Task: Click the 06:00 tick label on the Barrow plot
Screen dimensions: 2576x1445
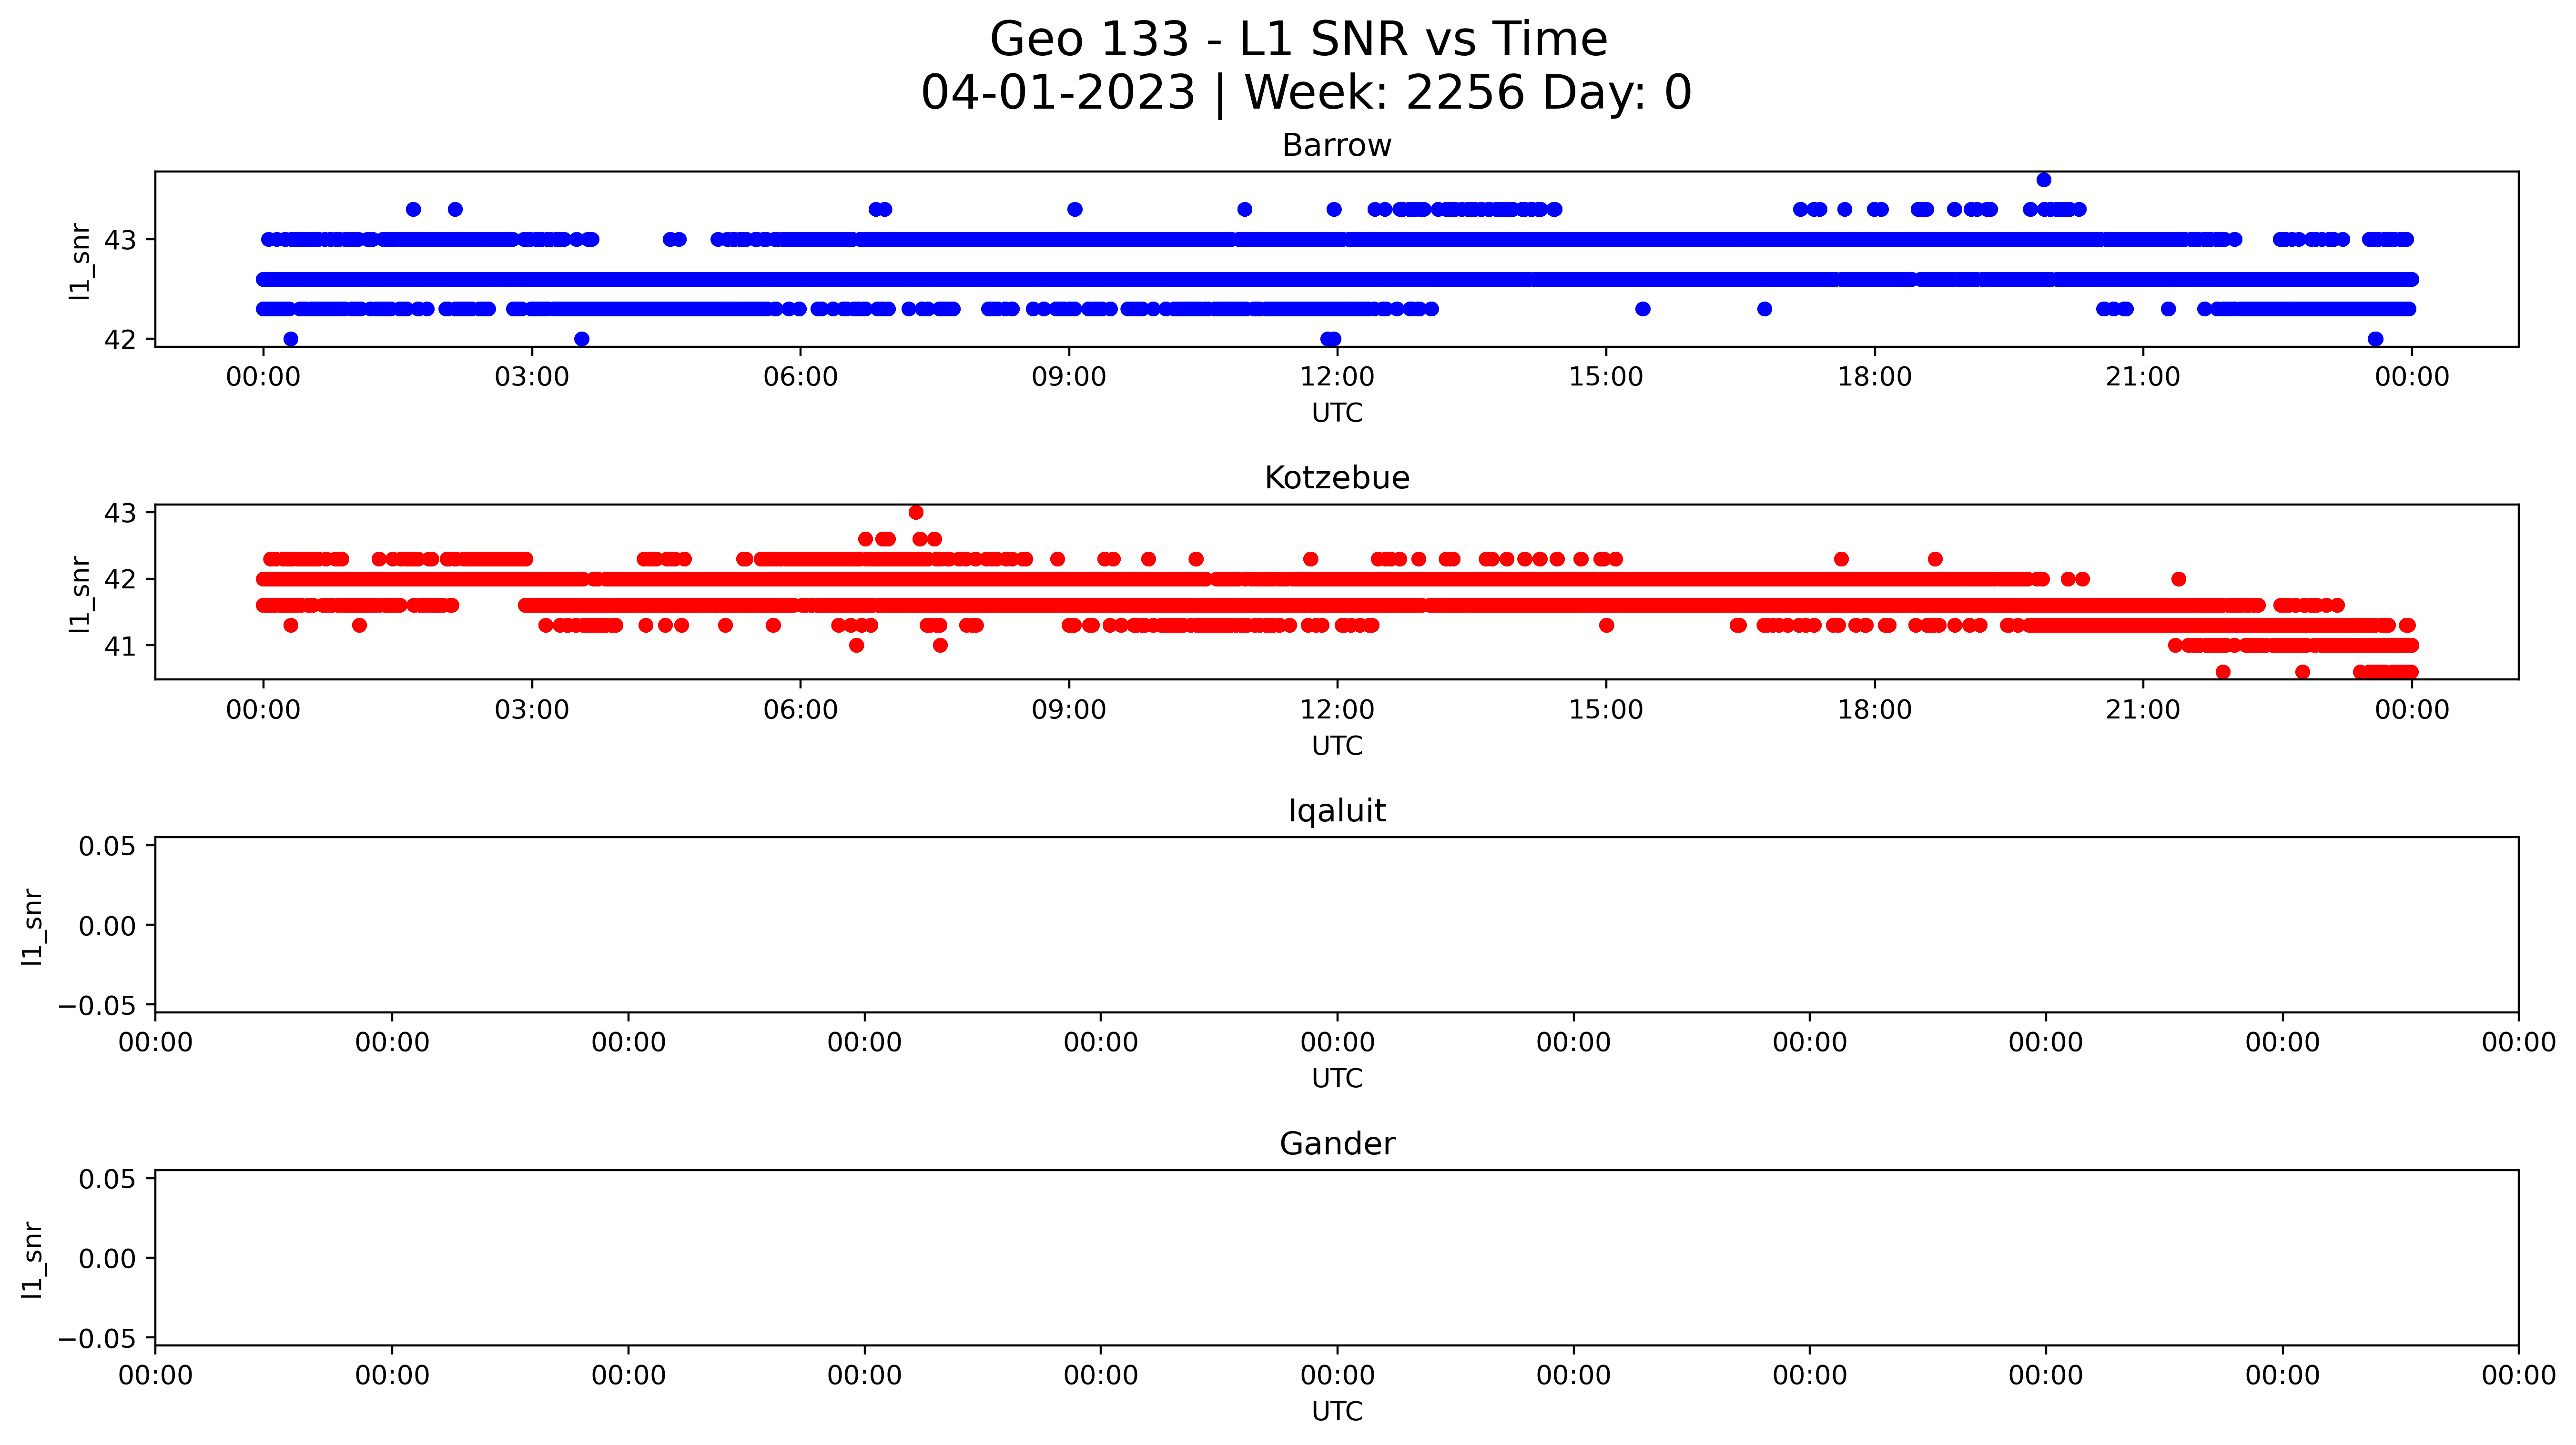Action: (x=800, y=378)
